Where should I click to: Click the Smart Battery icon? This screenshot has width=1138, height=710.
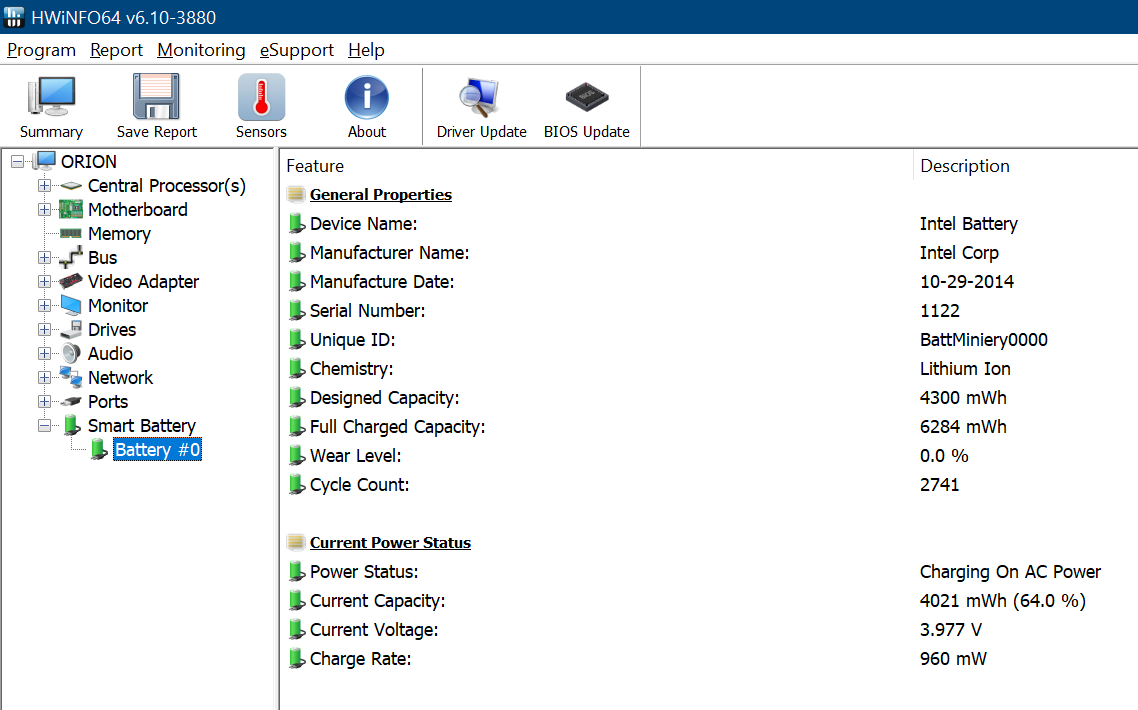(x=71, y=425)
